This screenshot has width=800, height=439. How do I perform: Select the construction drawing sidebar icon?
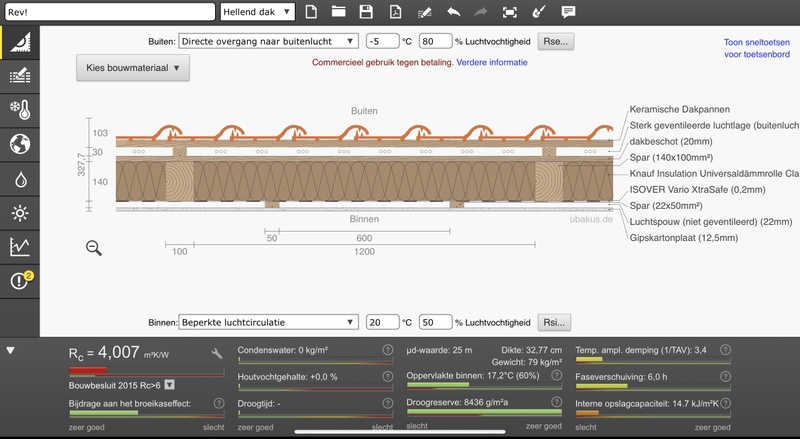tap(20, 42)
